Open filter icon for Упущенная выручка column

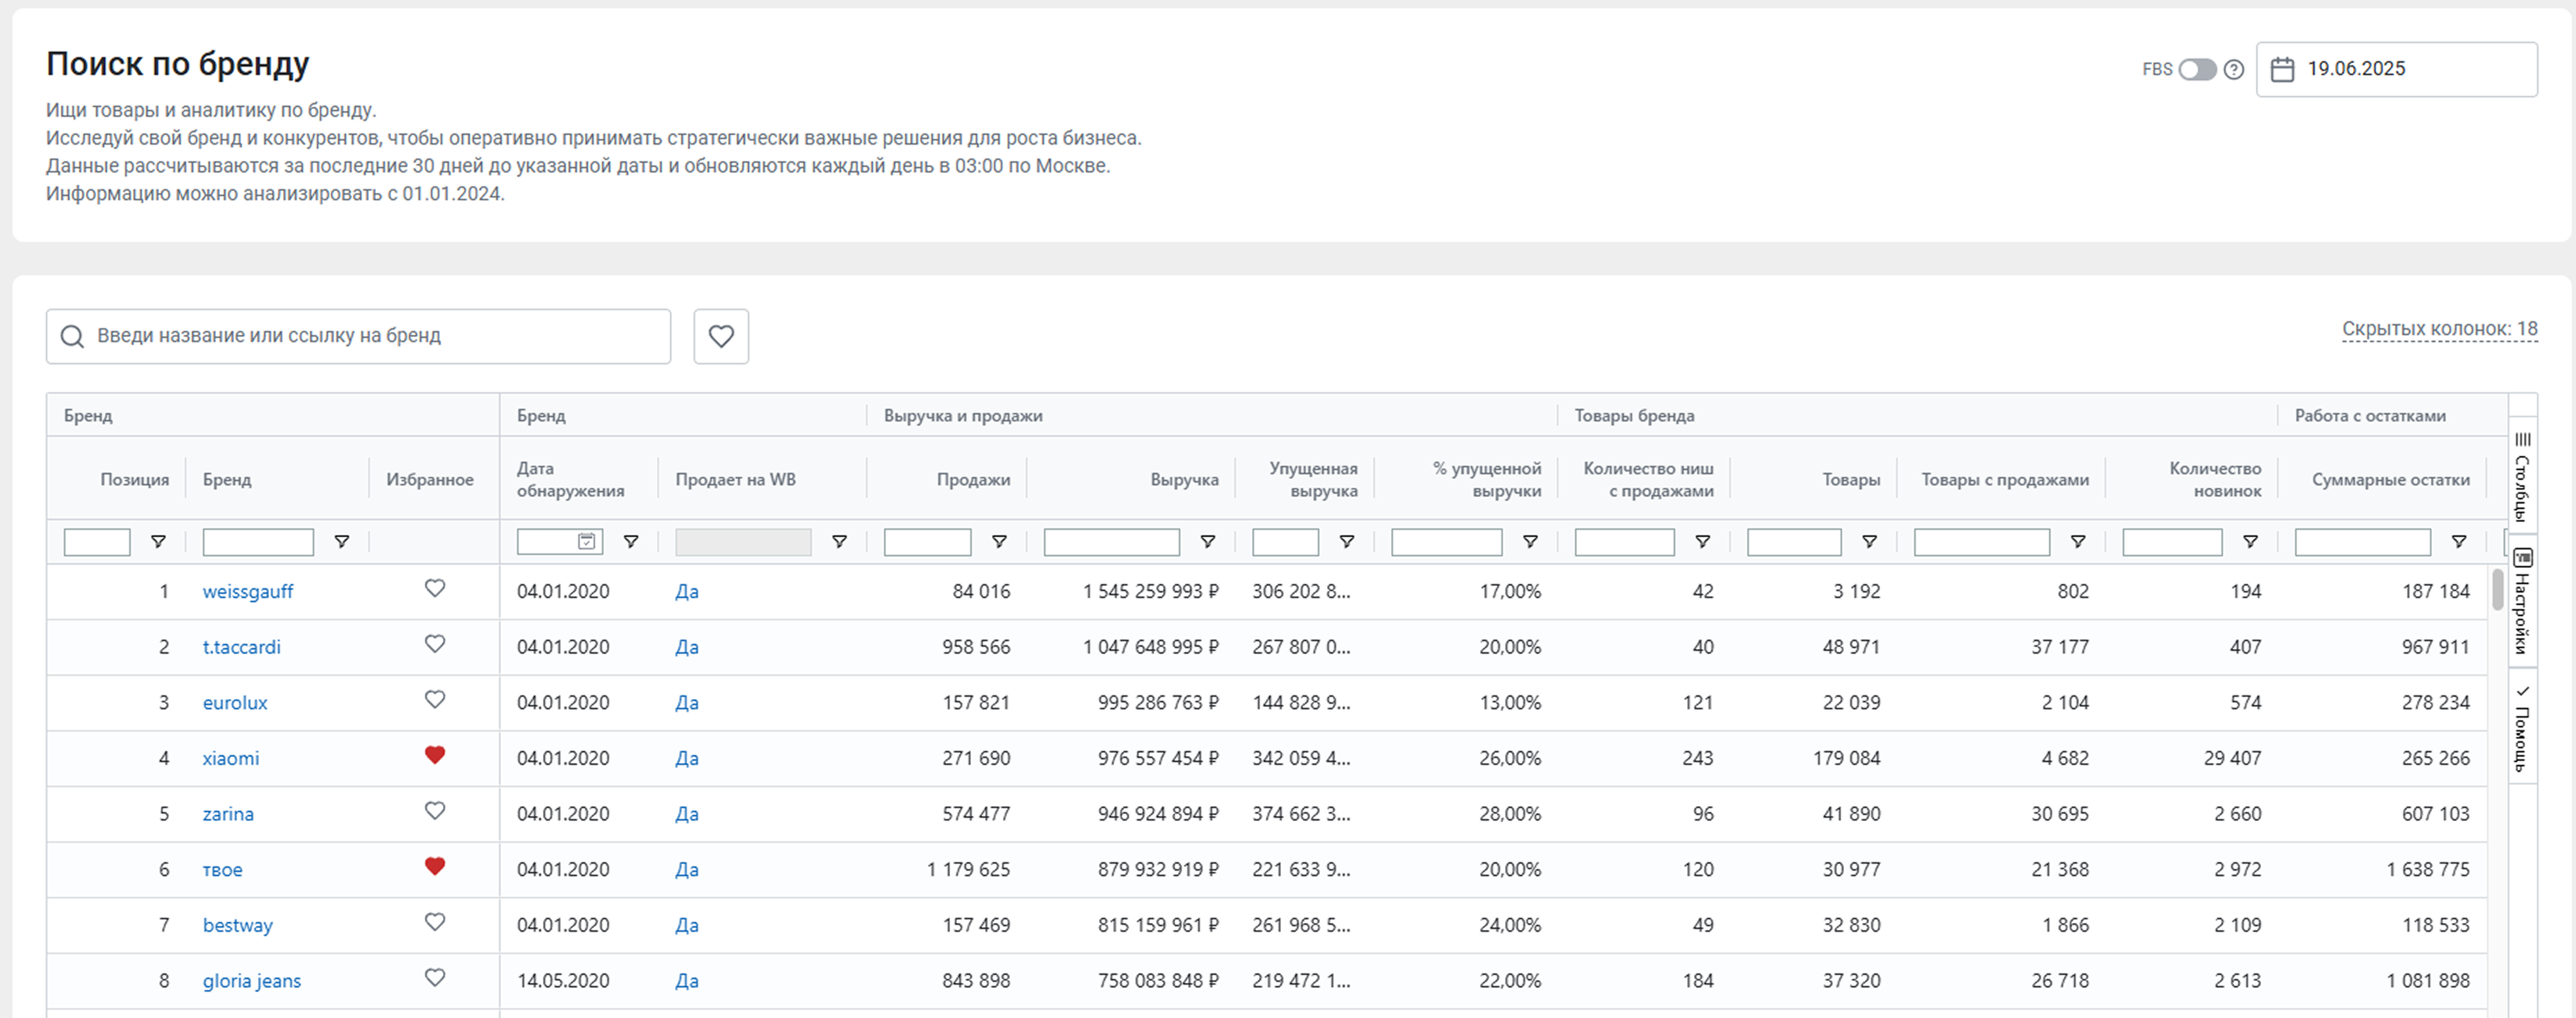pyautogui.click(x=1347, y=542)
